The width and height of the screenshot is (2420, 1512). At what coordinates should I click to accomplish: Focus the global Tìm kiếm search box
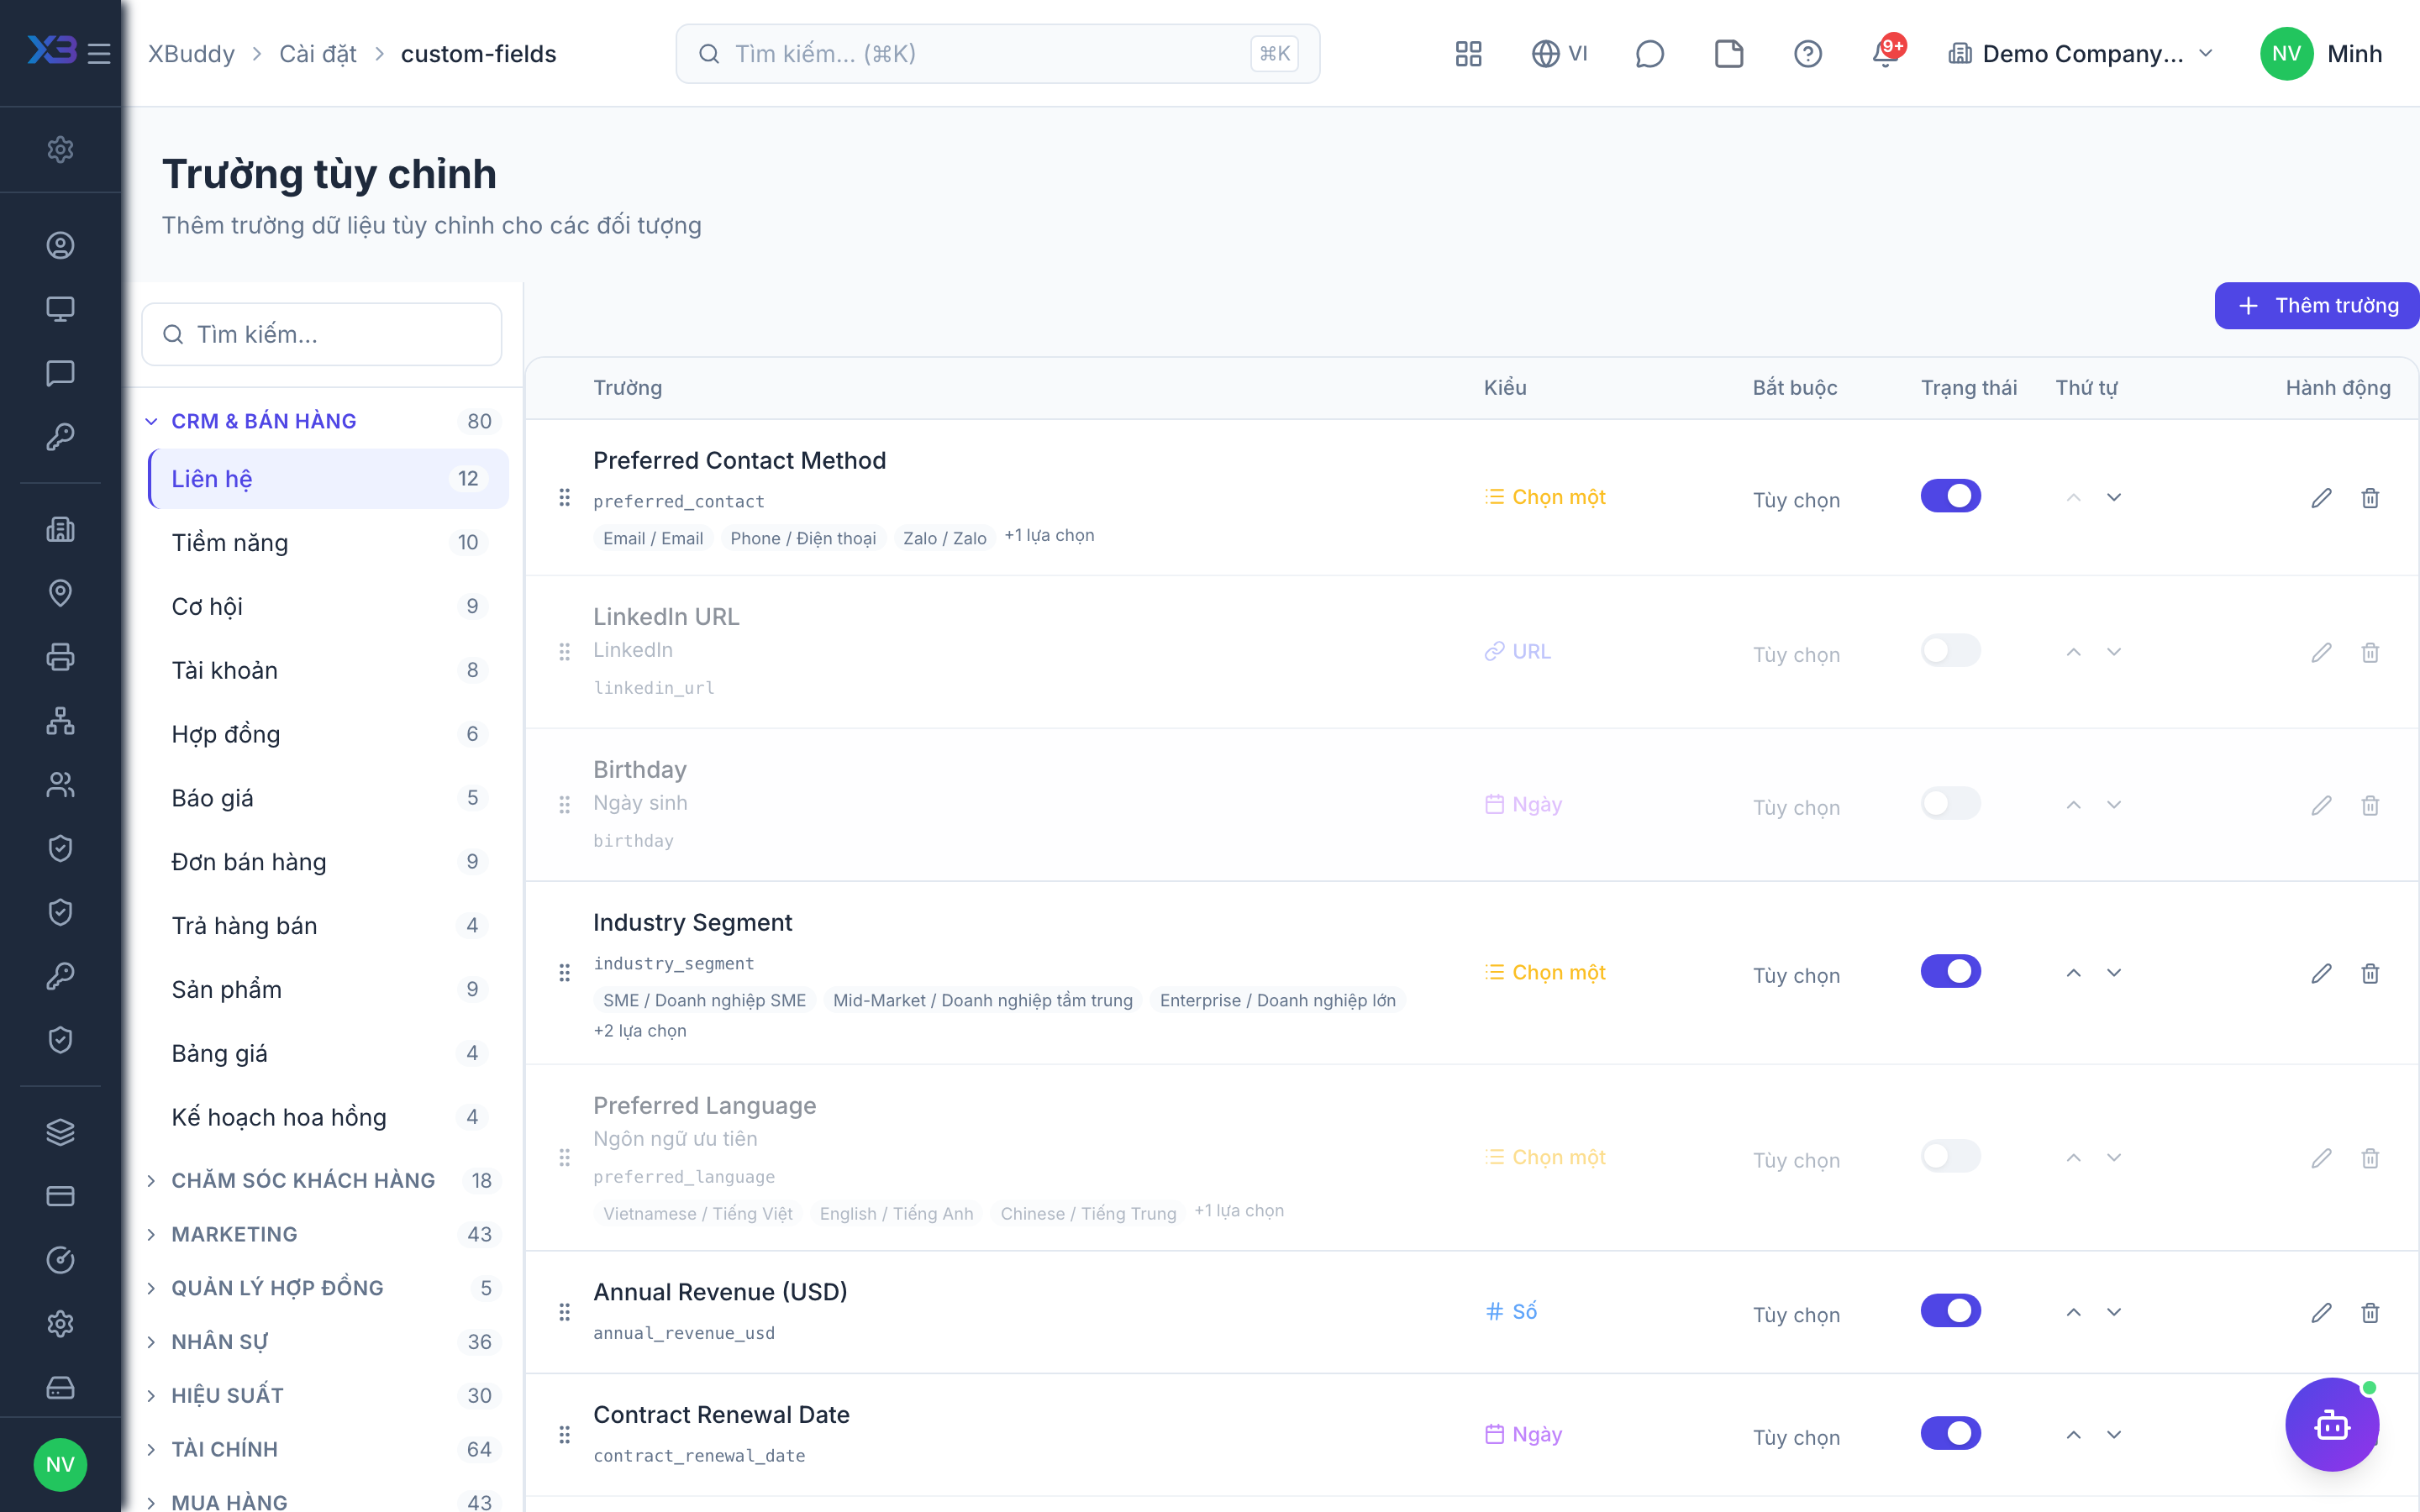click(997, 53)
